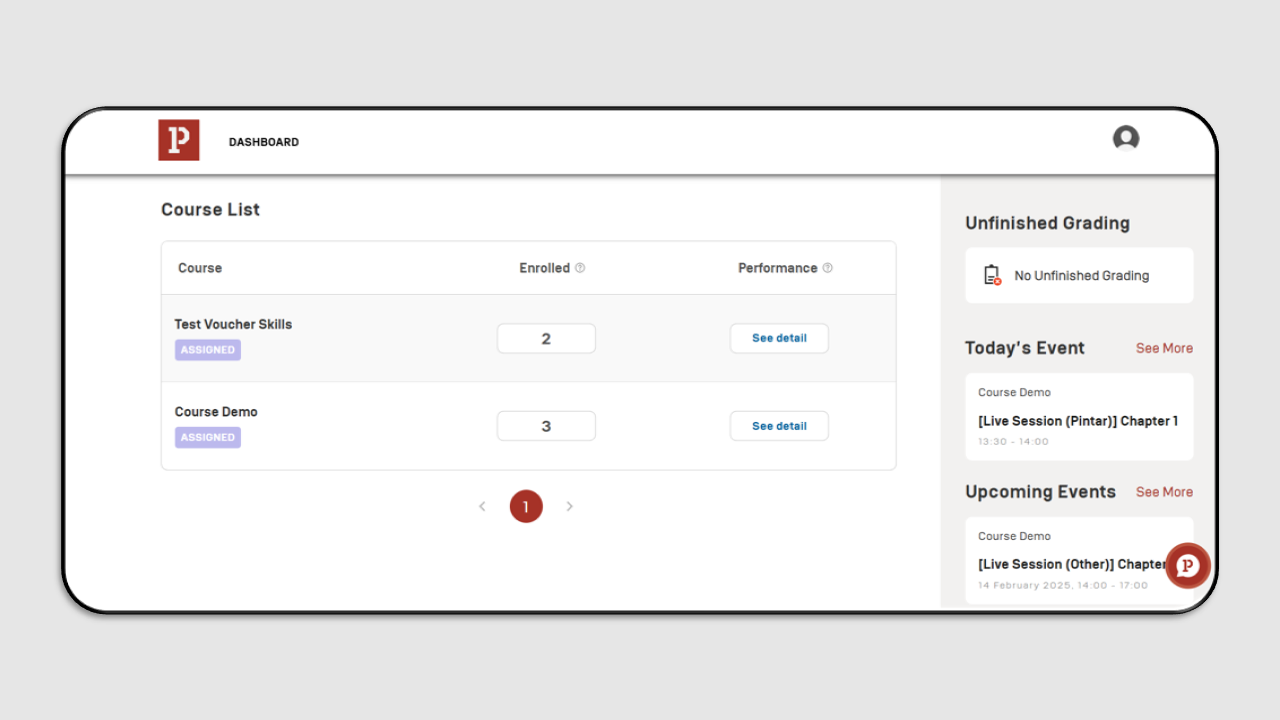The height and width of the screenshot is (720, 1280).
Task: Open the Live Session (Other) upcoming event card
Action: 1079,561
